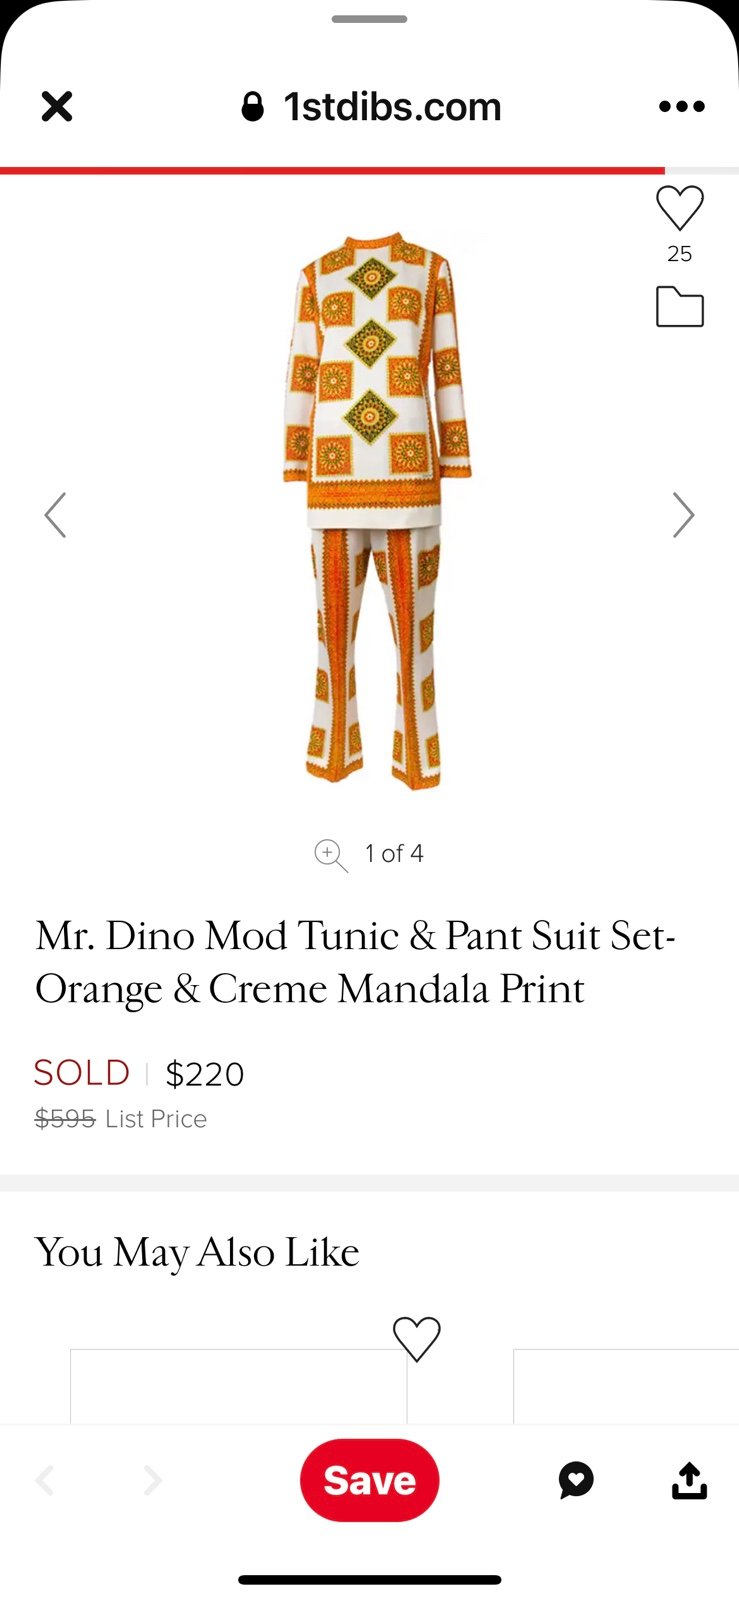The image size is (739, 1600).
Task: Open the message reaction bubble icon
Action: 576,1480
